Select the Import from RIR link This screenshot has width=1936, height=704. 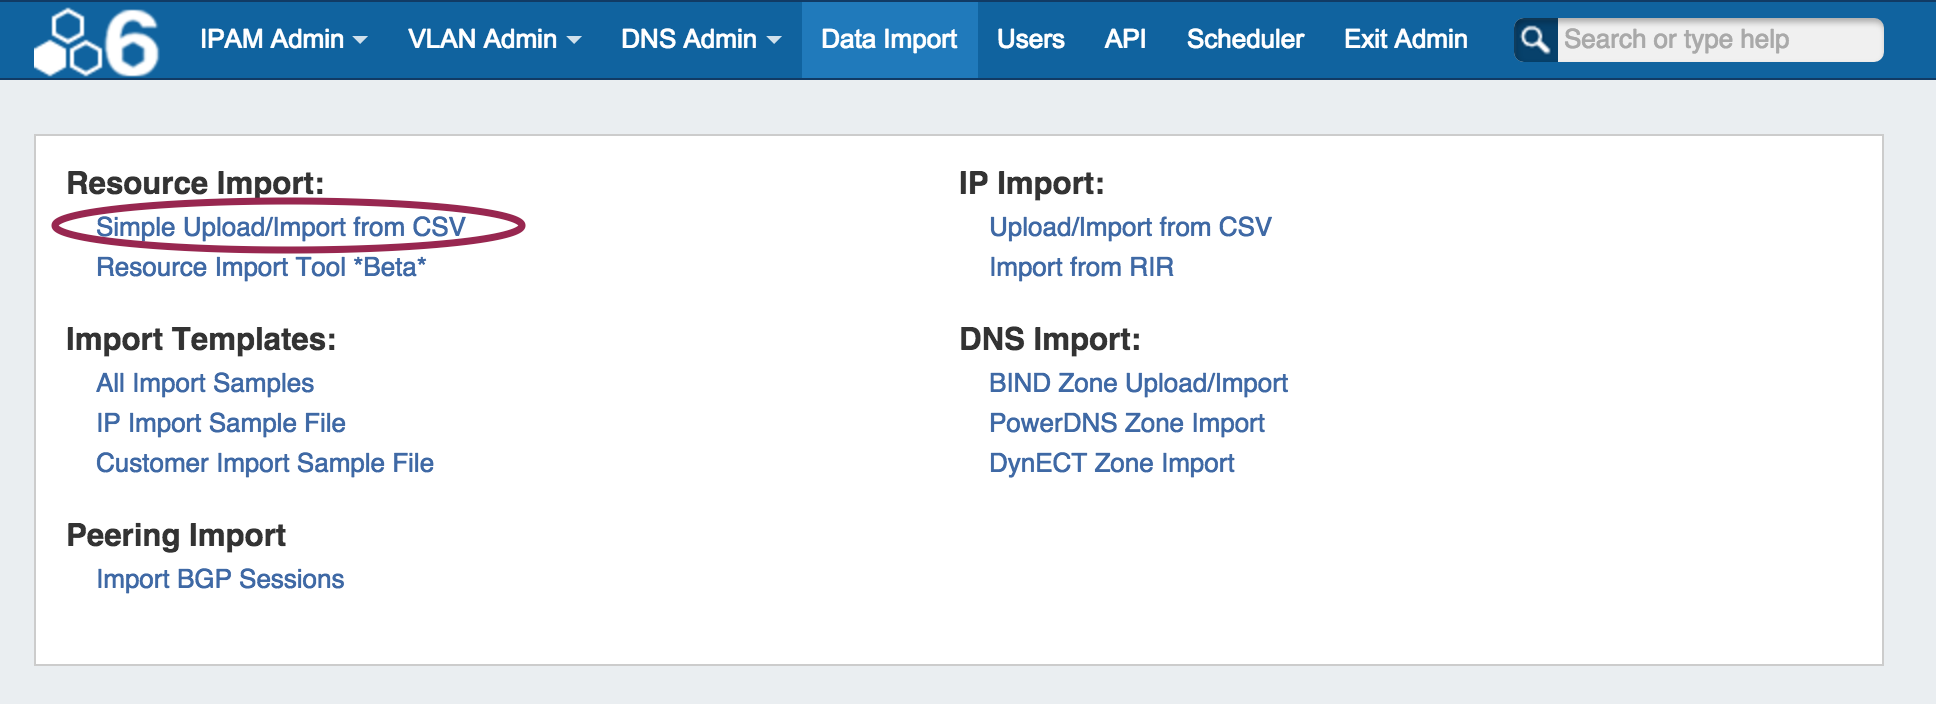pos(1081,267)
